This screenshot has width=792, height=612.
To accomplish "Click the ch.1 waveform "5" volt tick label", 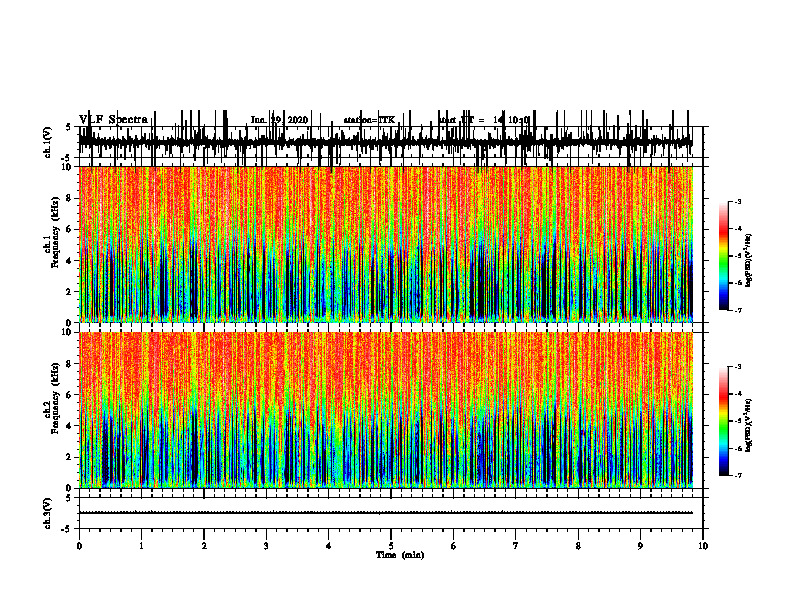I will pyautogui.click(x=69, y=127).
